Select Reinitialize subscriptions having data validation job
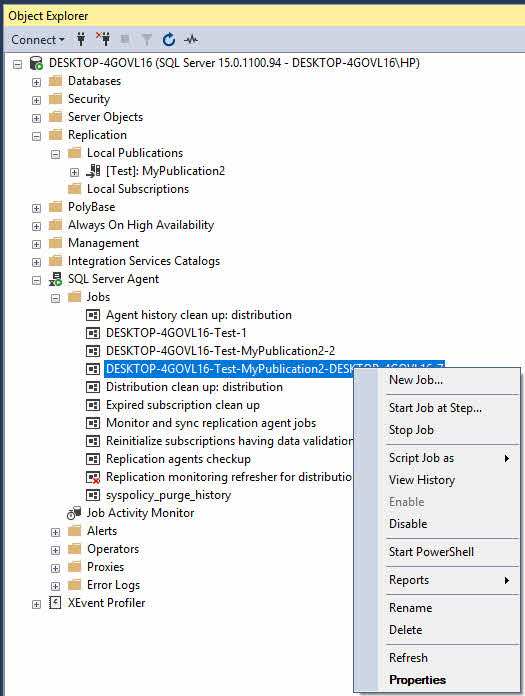Viewport: 525px width, 696px height. point(229,441)
